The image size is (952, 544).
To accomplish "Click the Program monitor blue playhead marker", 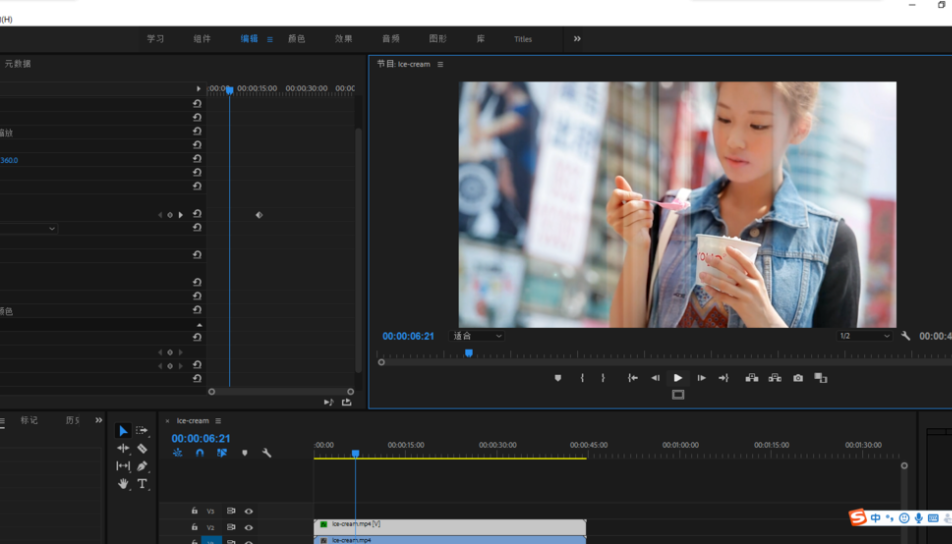I will (469, 353).
